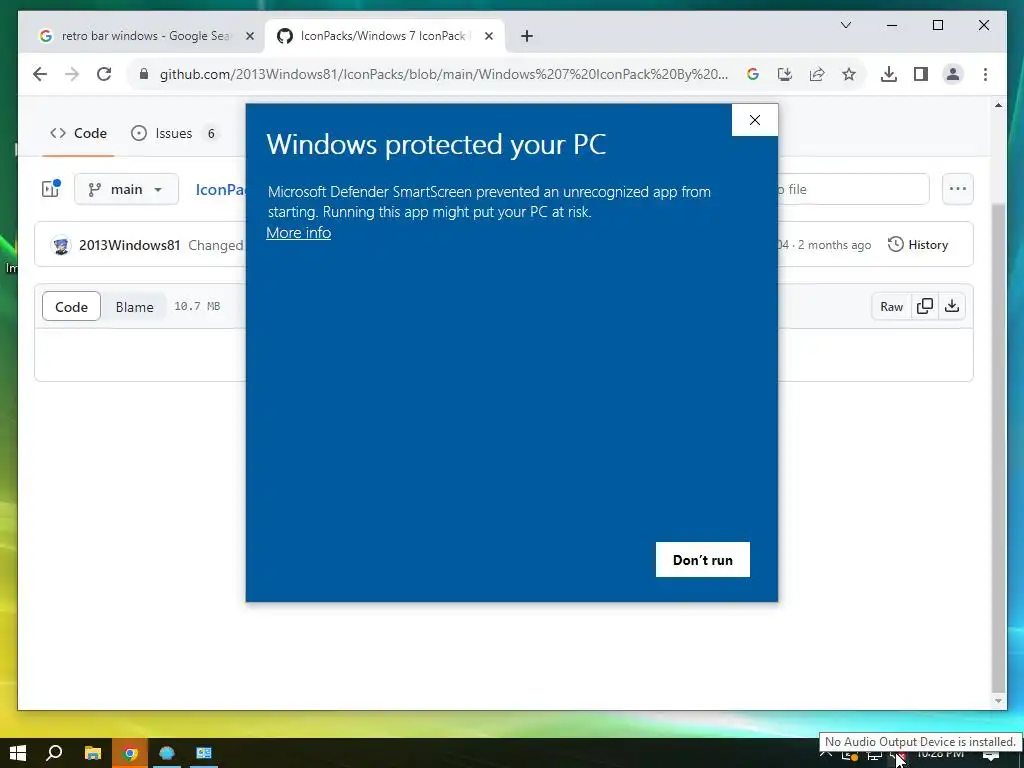This screenshot has height=768, width=1024.
Task: Switch to Blame view
Action: click(135, 306)
